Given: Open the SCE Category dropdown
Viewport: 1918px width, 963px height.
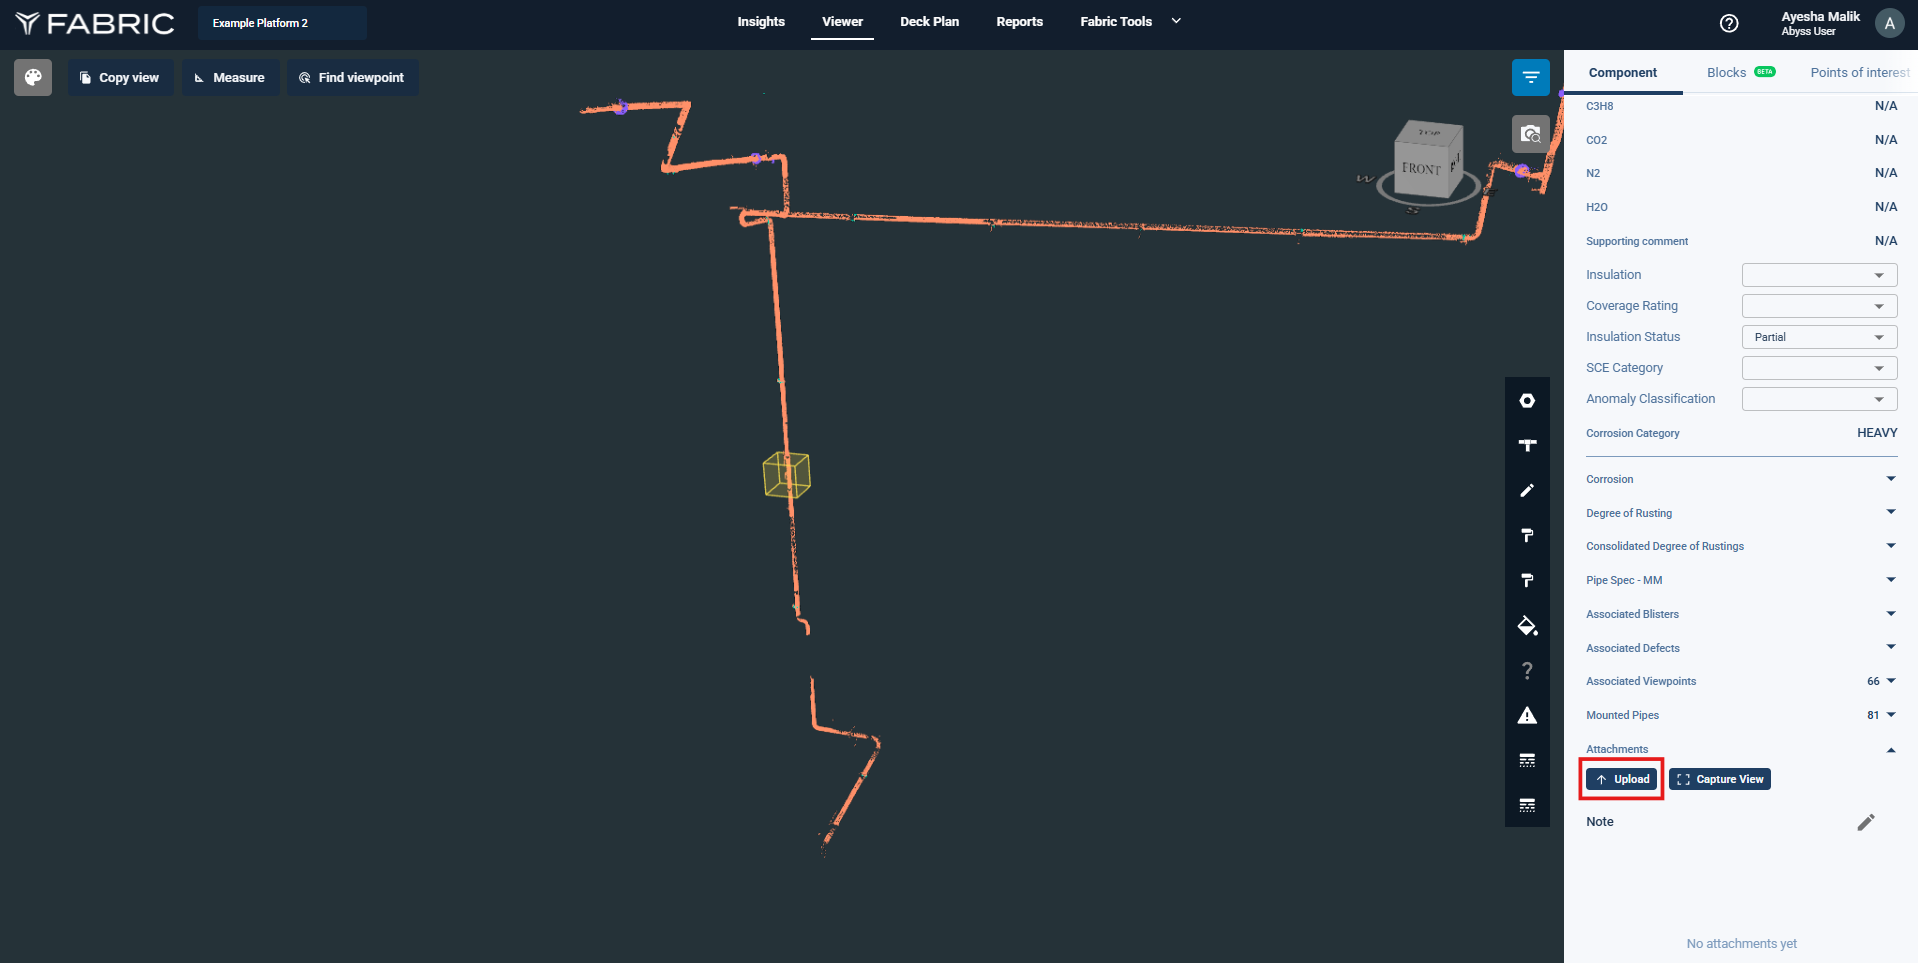Looking at the screenshot, I should coord(1818,368).
